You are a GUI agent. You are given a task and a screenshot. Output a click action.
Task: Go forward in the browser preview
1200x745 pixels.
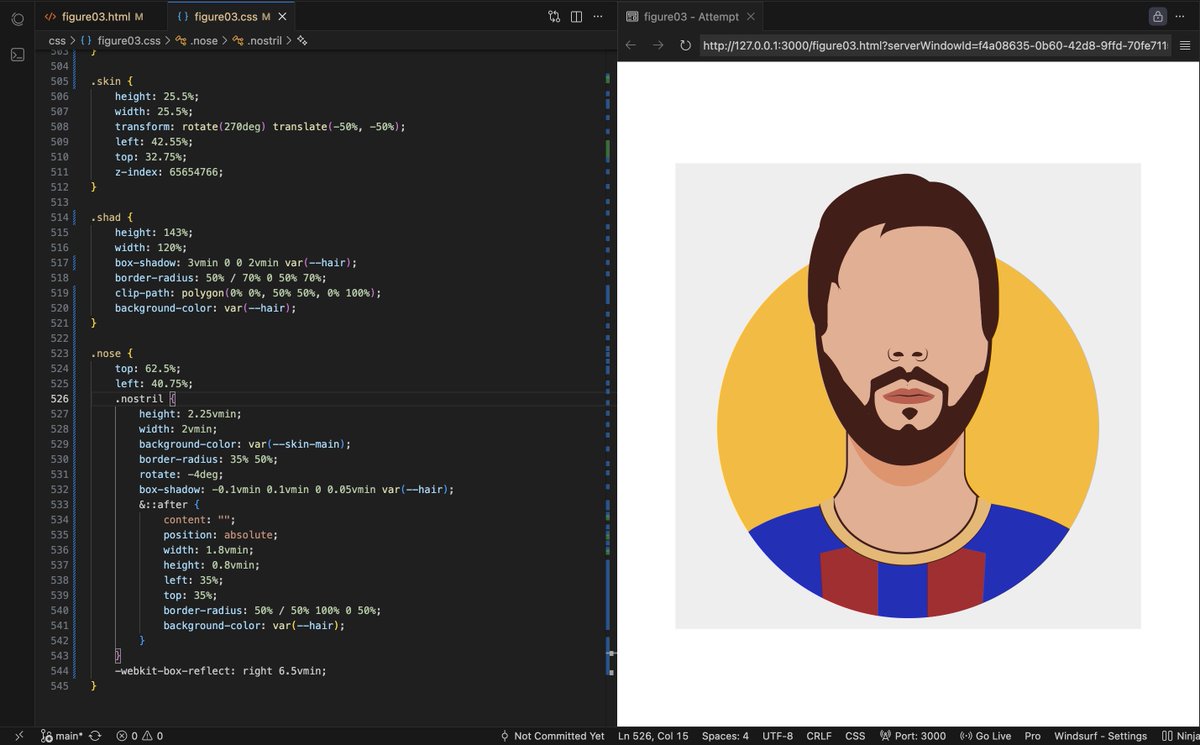point(658,45)
